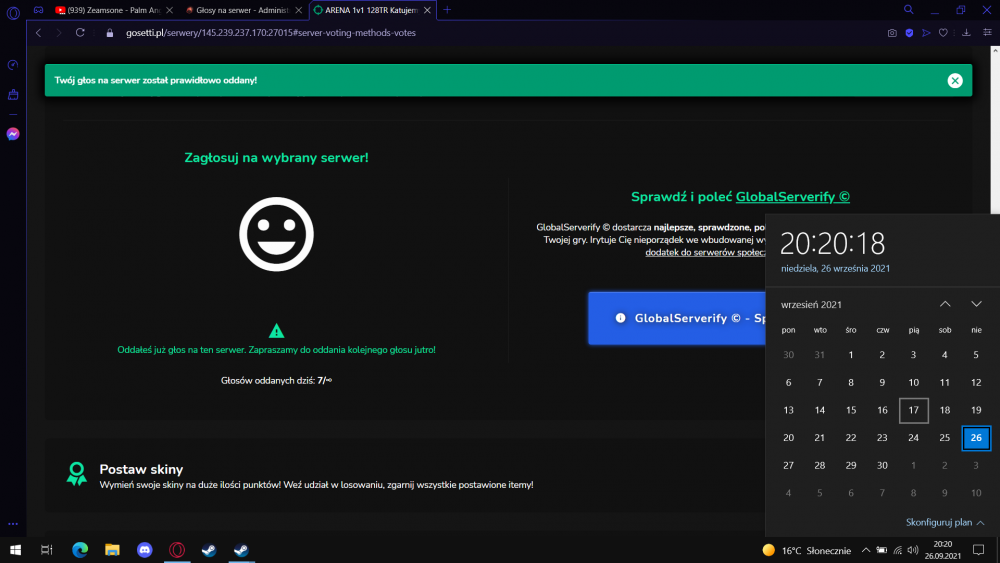
Task: Take a page snapshot with camera icon
Action: [892, 33]
